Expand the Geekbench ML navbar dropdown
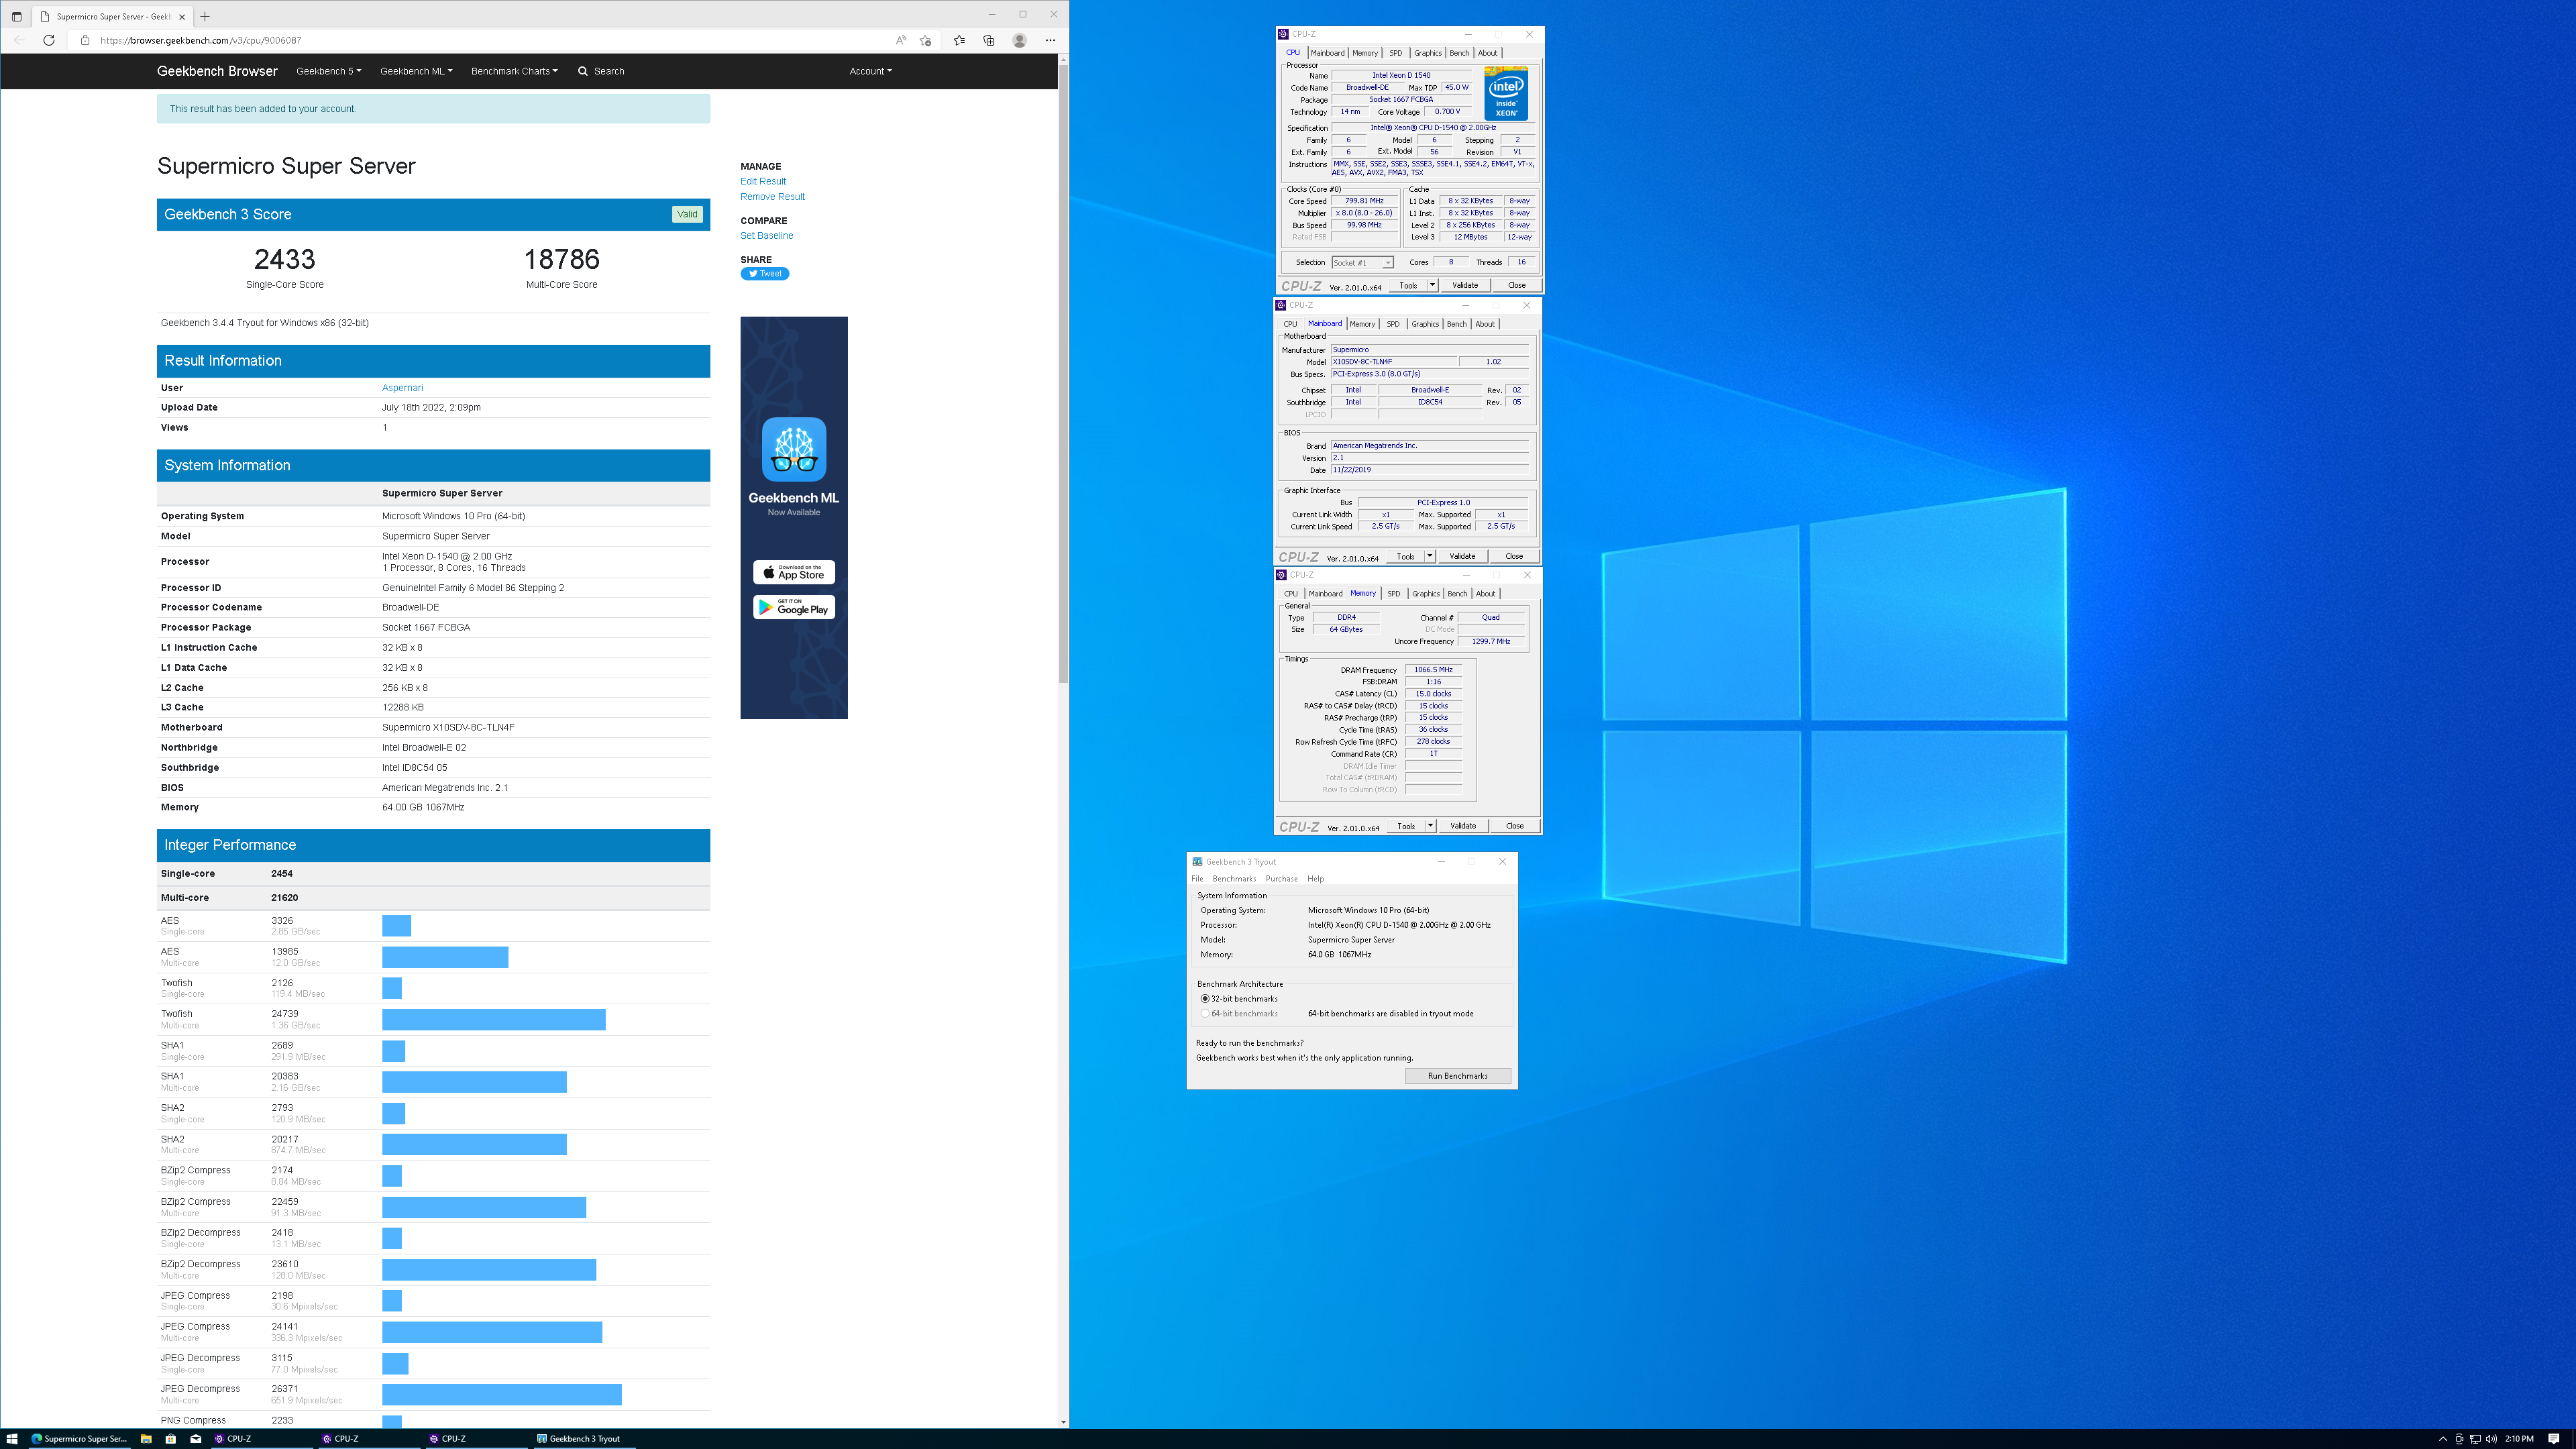The width and height of the screenshot is (2576, 1449). 416,71
